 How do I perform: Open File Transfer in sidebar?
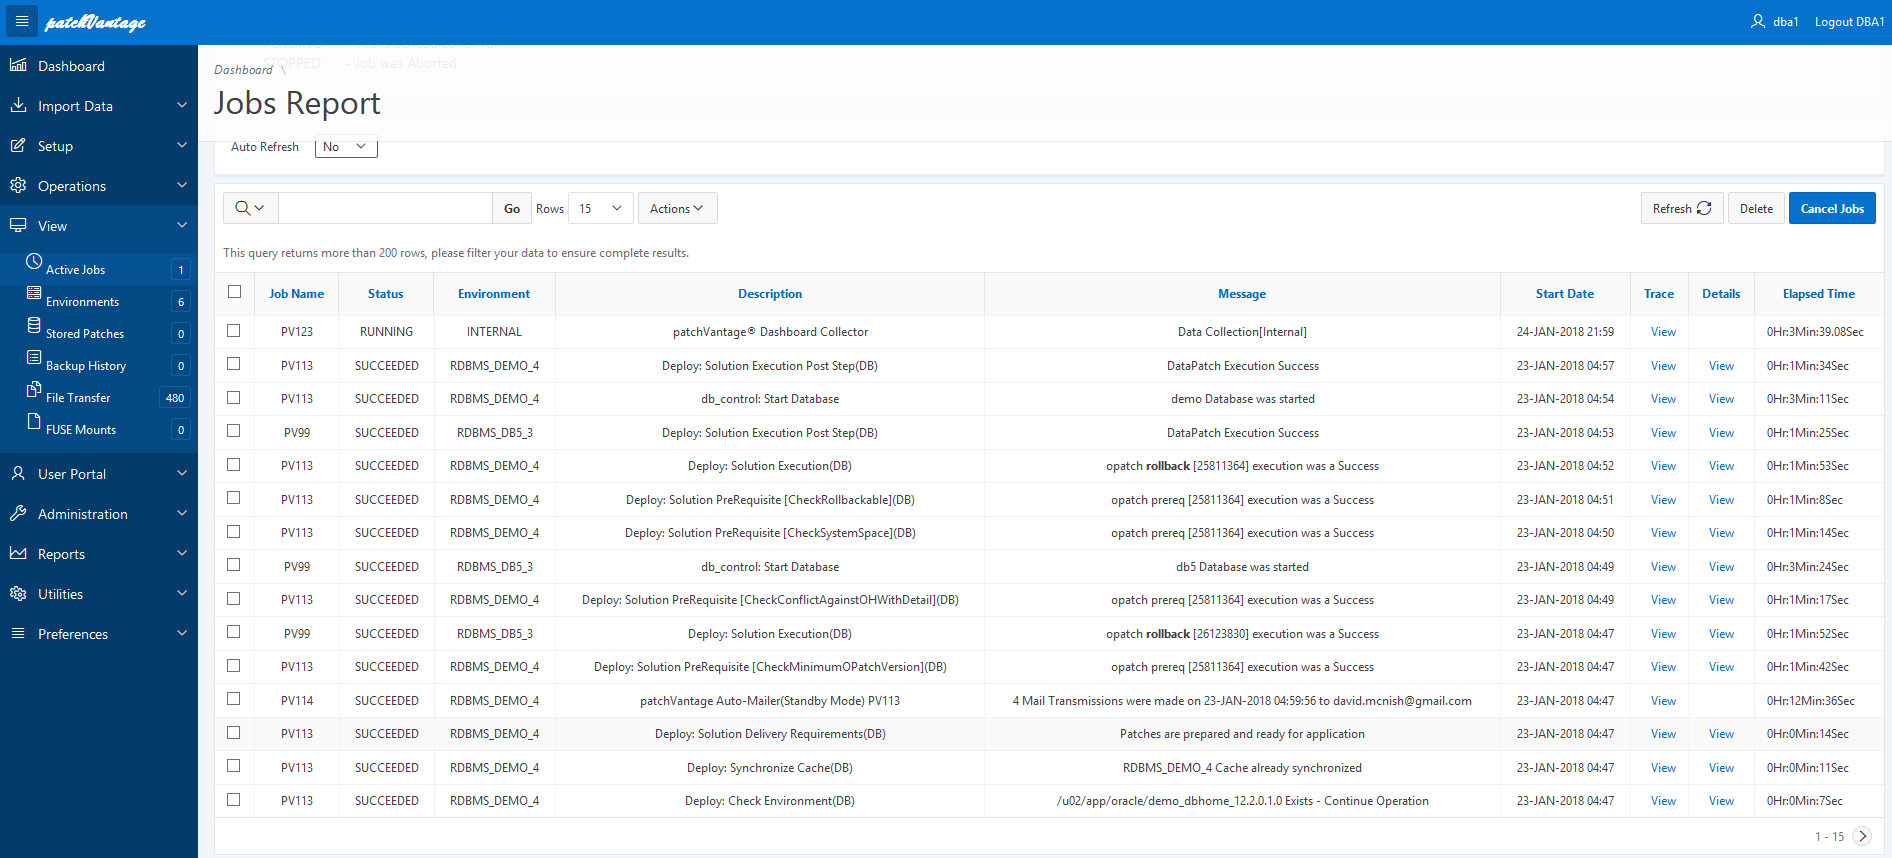tap(78, 398)
